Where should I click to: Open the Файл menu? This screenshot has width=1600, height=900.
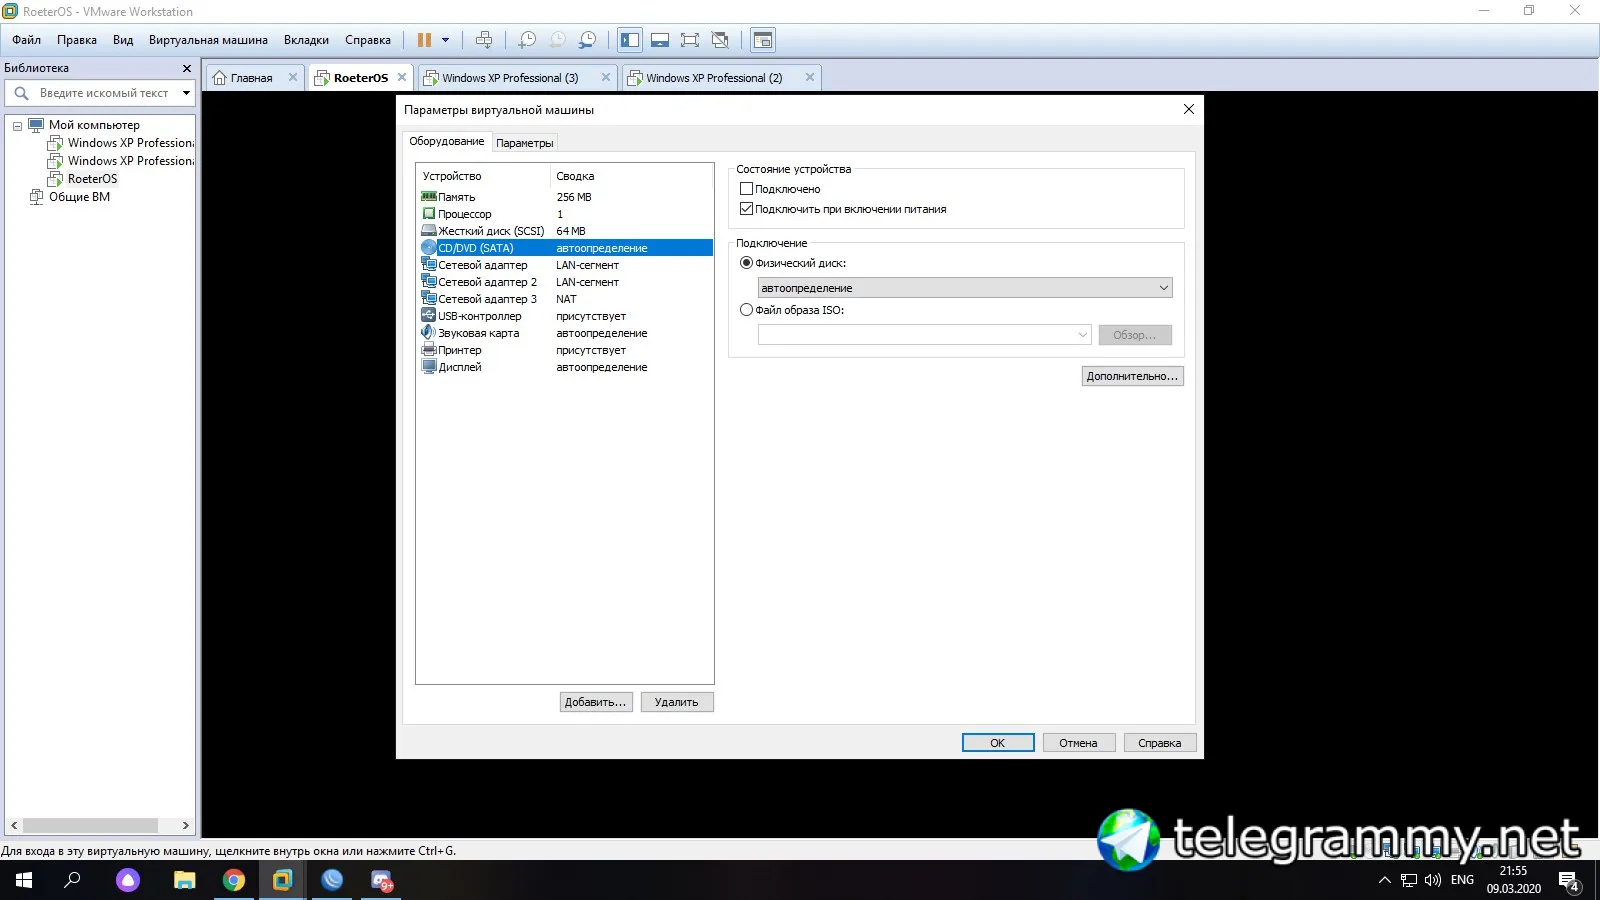(27, 40)
